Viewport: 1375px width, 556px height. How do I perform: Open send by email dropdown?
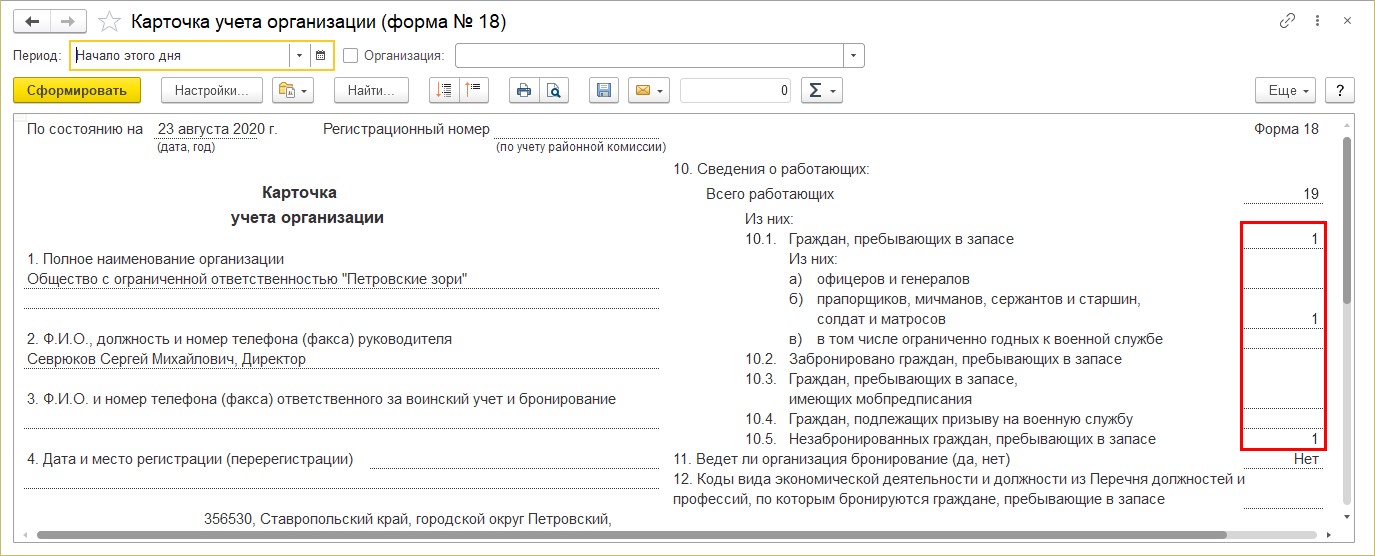point(648,90)
